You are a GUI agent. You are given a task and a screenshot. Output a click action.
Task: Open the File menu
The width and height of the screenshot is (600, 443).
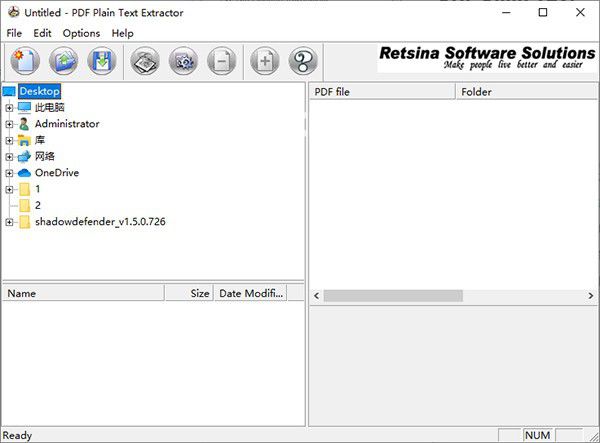[x=14, y=33]
